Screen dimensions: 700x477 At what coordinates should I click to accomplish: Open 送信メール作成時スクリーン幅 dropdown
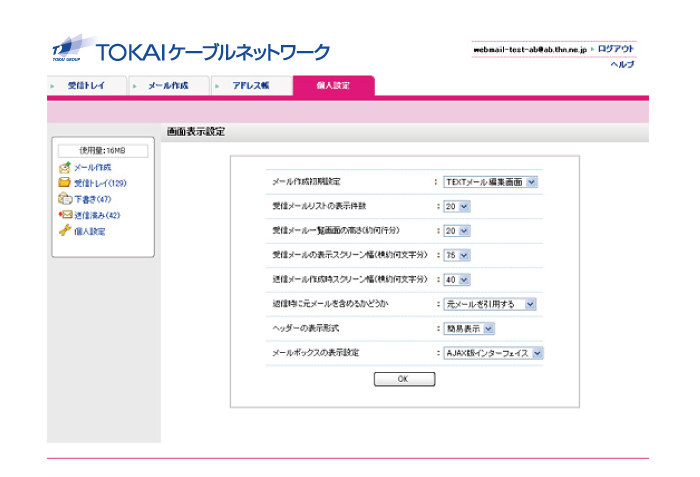(x=457, y=280)
